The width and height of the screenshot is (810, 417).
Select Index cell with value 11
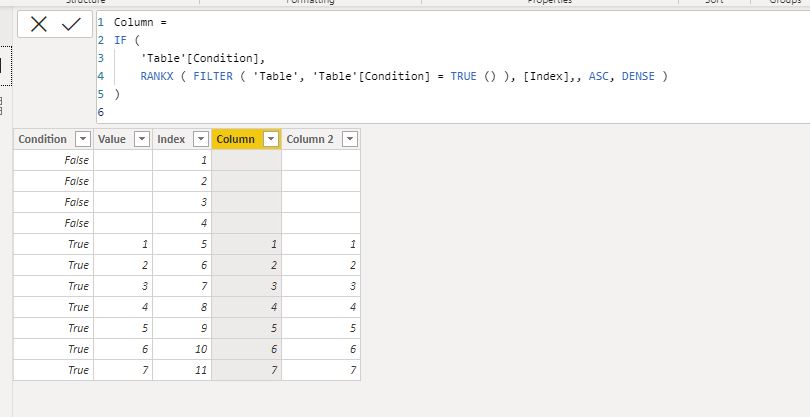click(182, 370)
